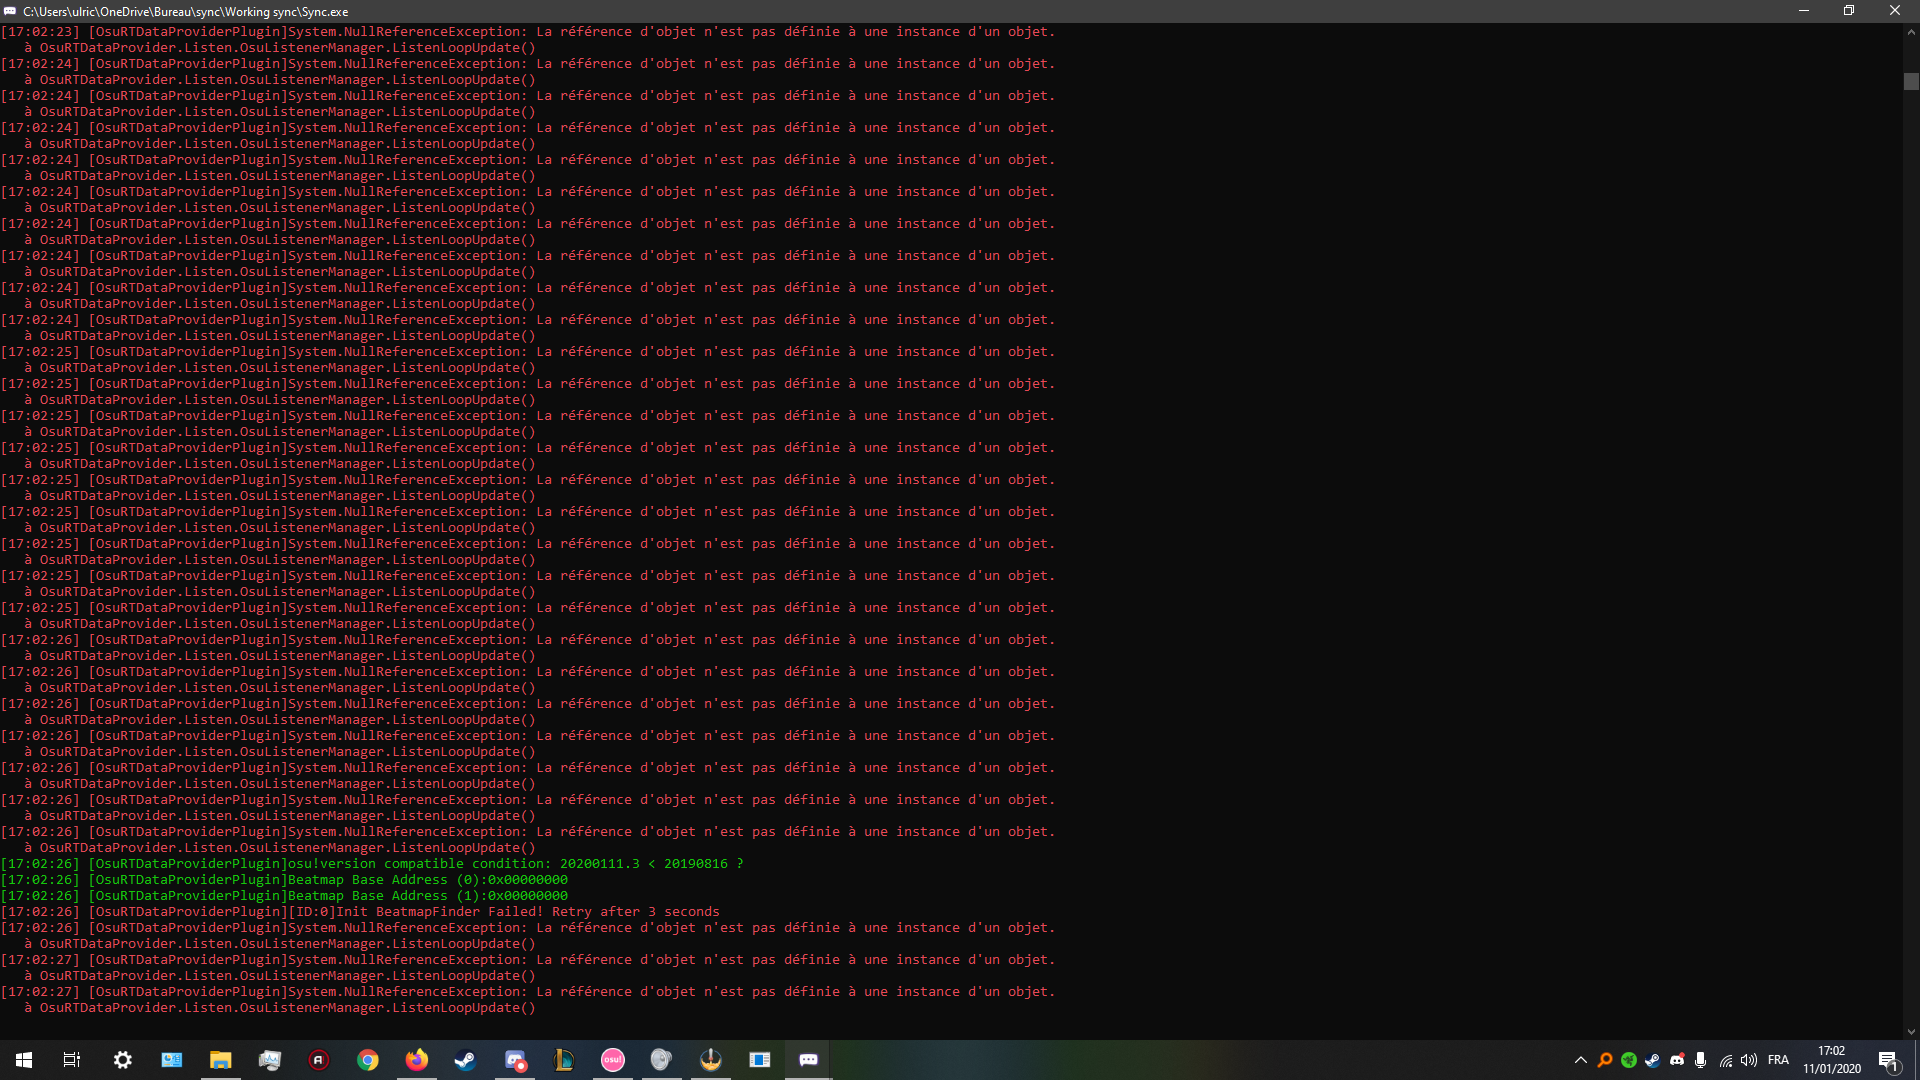Open the orange magnifier tray icon
Screen dimensions: 1920x1080
tap(1605, 1060)
